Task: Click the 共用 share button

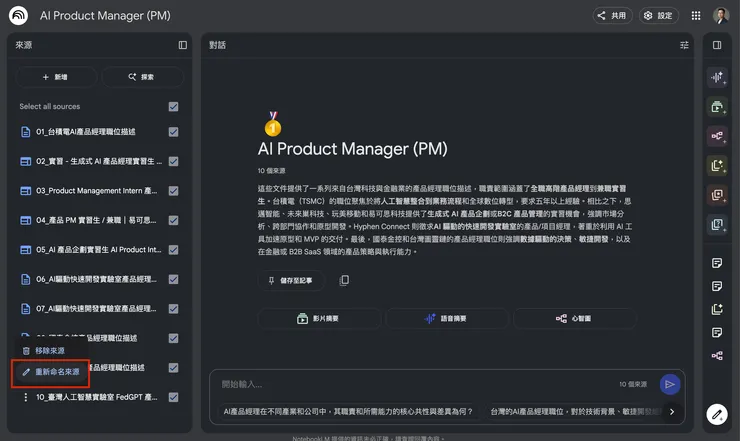Action: (x=613, y=16)
